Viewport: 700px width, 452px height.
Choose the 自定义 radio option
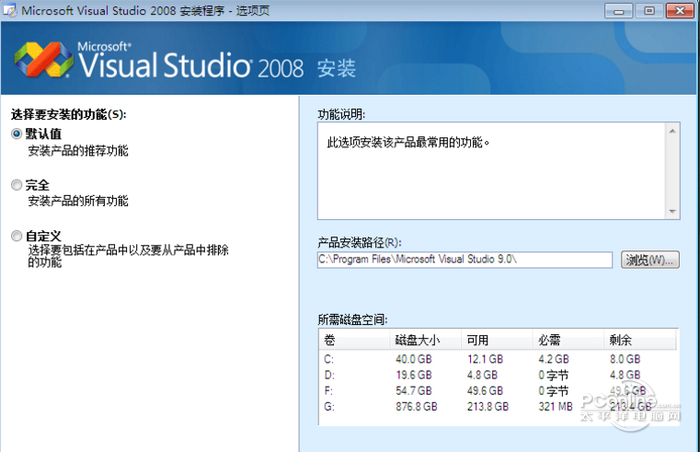(17, 235)
